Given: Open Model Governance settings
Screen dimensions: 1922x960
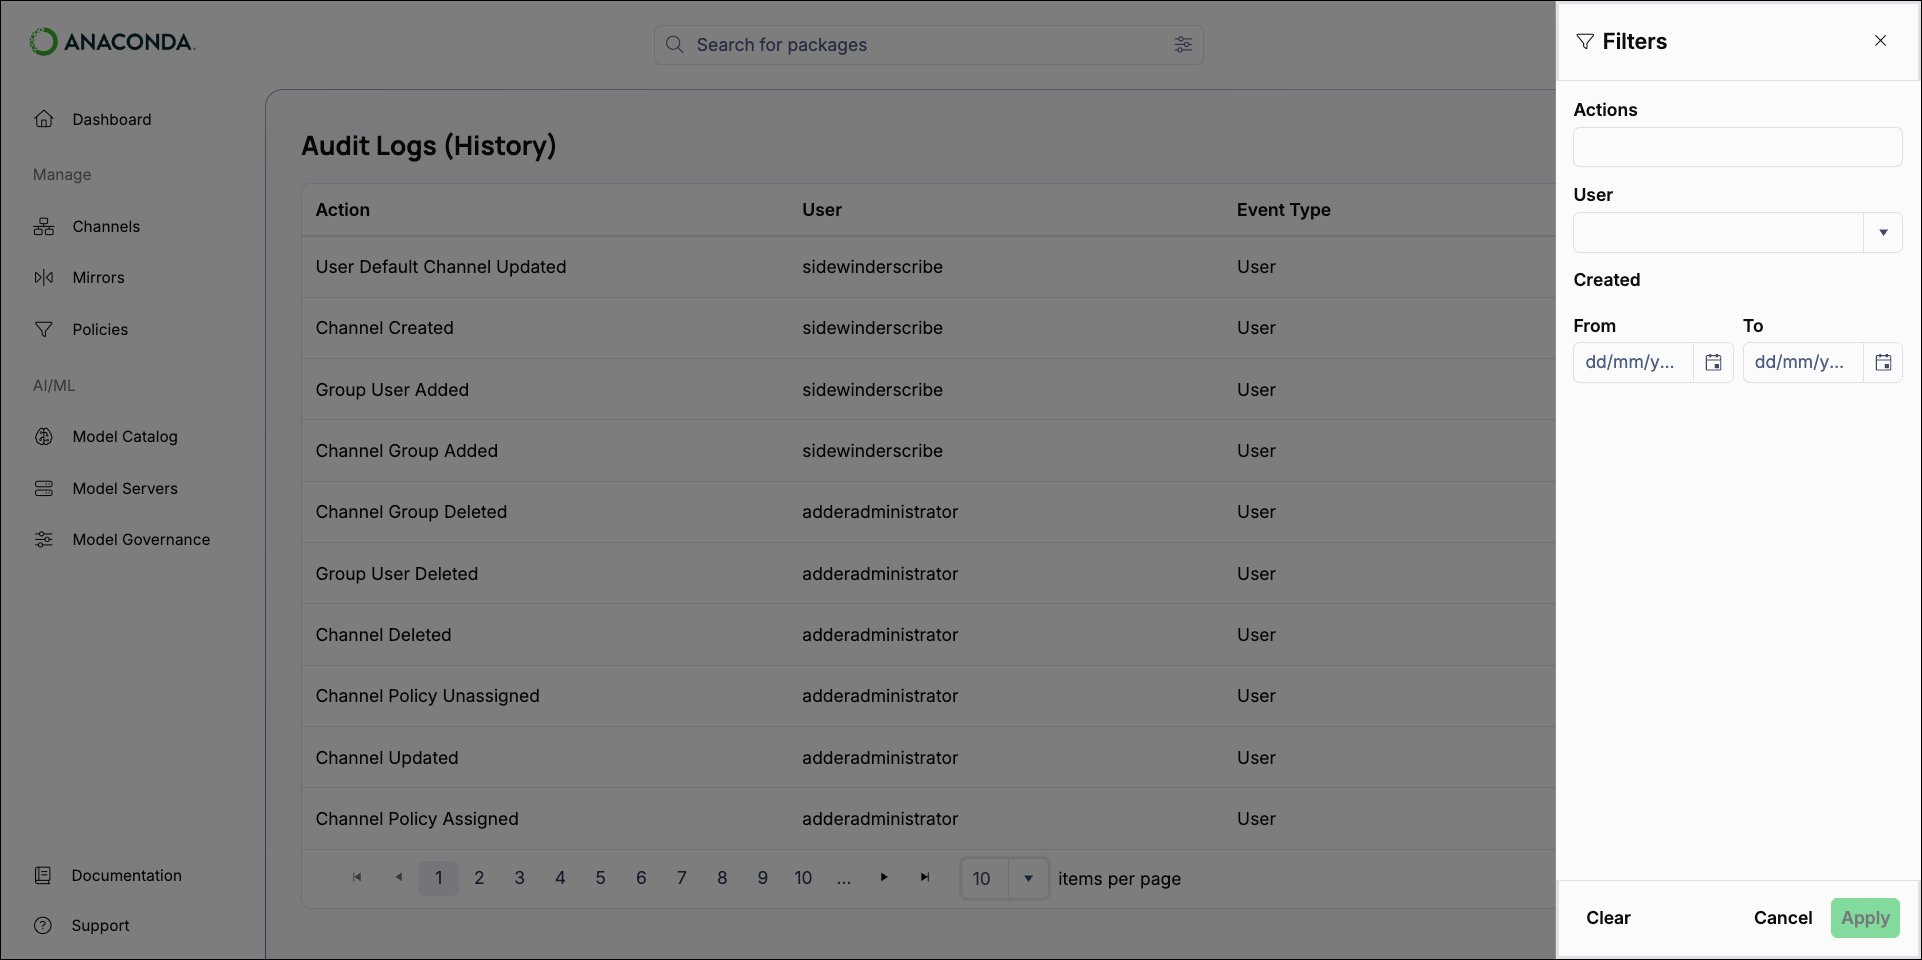Looking at the screenshot, I should point(140,539).
